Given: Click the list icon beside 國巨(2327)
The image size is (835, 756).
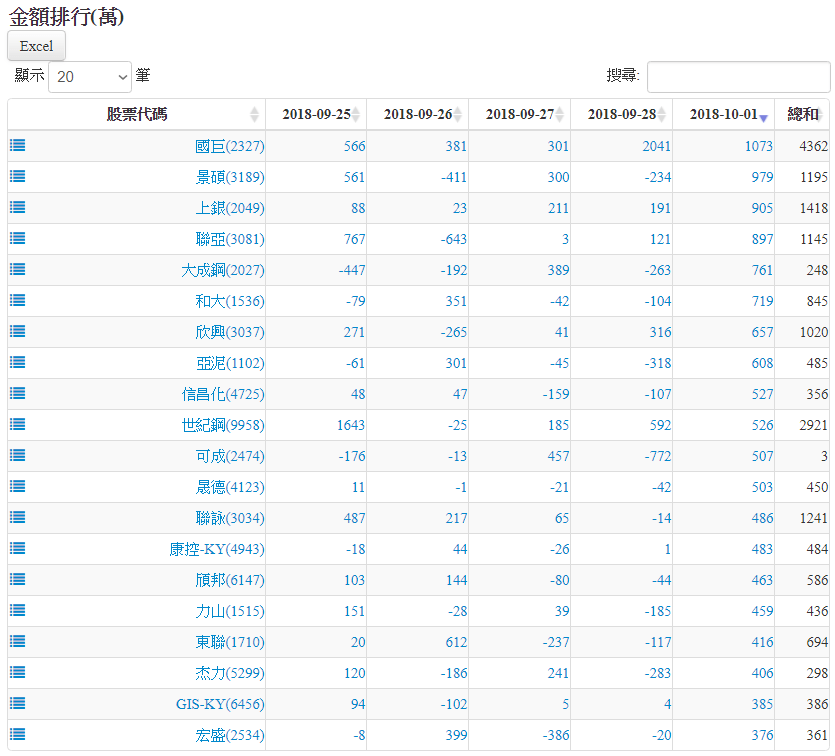Looking at the screenshot, I should [18, 145].
